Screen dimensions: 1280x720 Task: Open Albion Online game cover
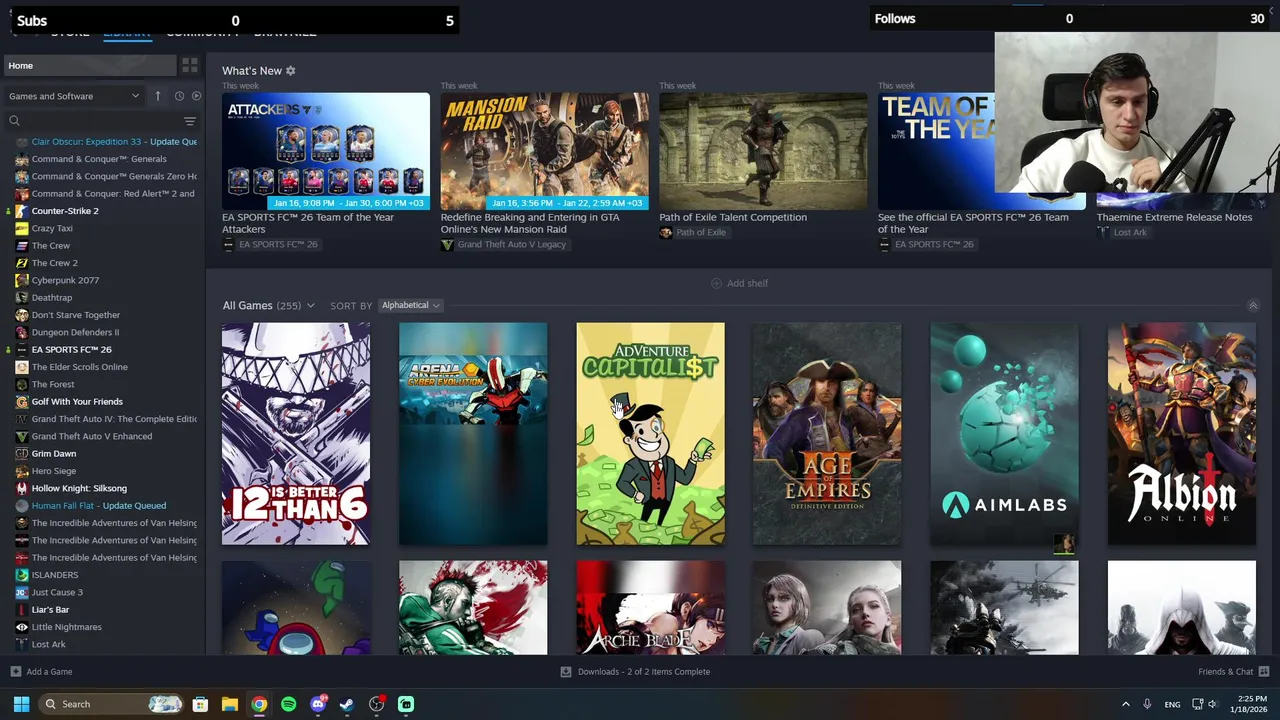pyautogui.click(x=1182, y=434)
